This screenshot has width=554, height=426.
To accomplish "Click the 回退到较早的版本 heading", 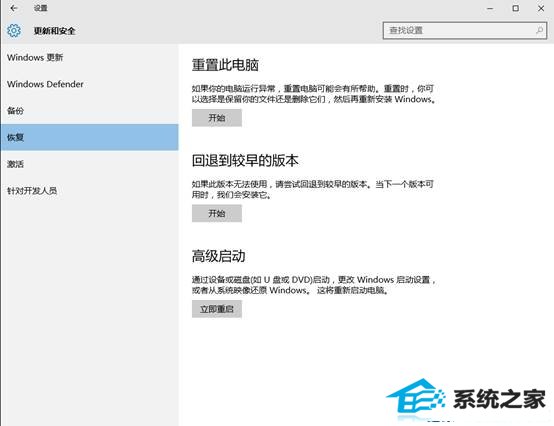I will [245, 160].
